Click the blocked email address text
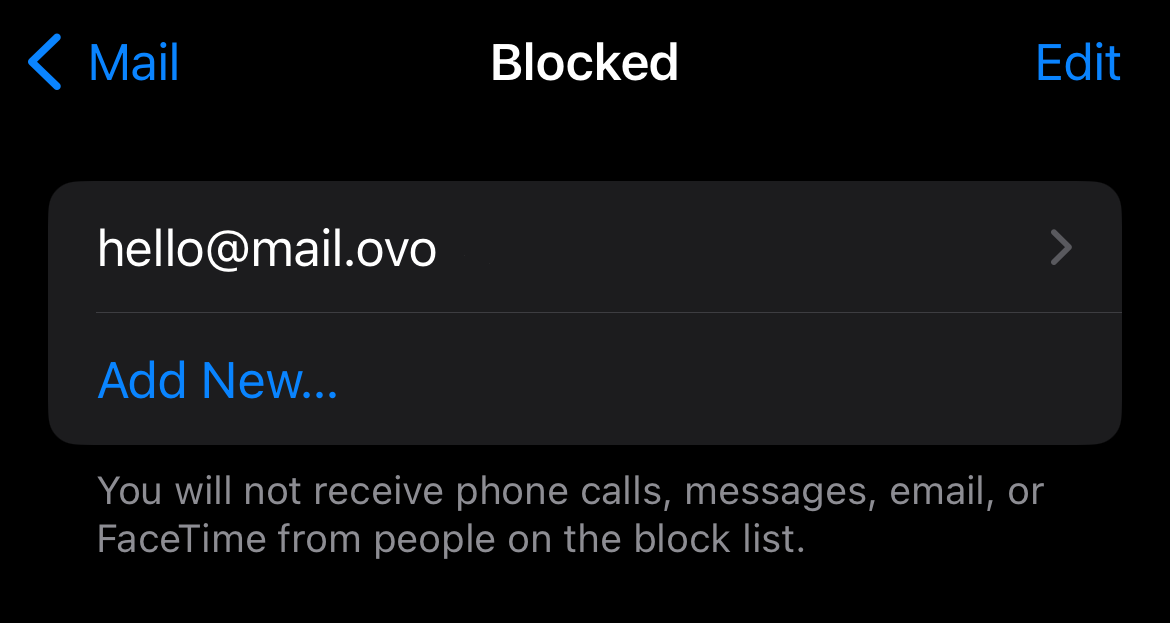The height and width of the screenshot is (623, 1170). point(266,248)
